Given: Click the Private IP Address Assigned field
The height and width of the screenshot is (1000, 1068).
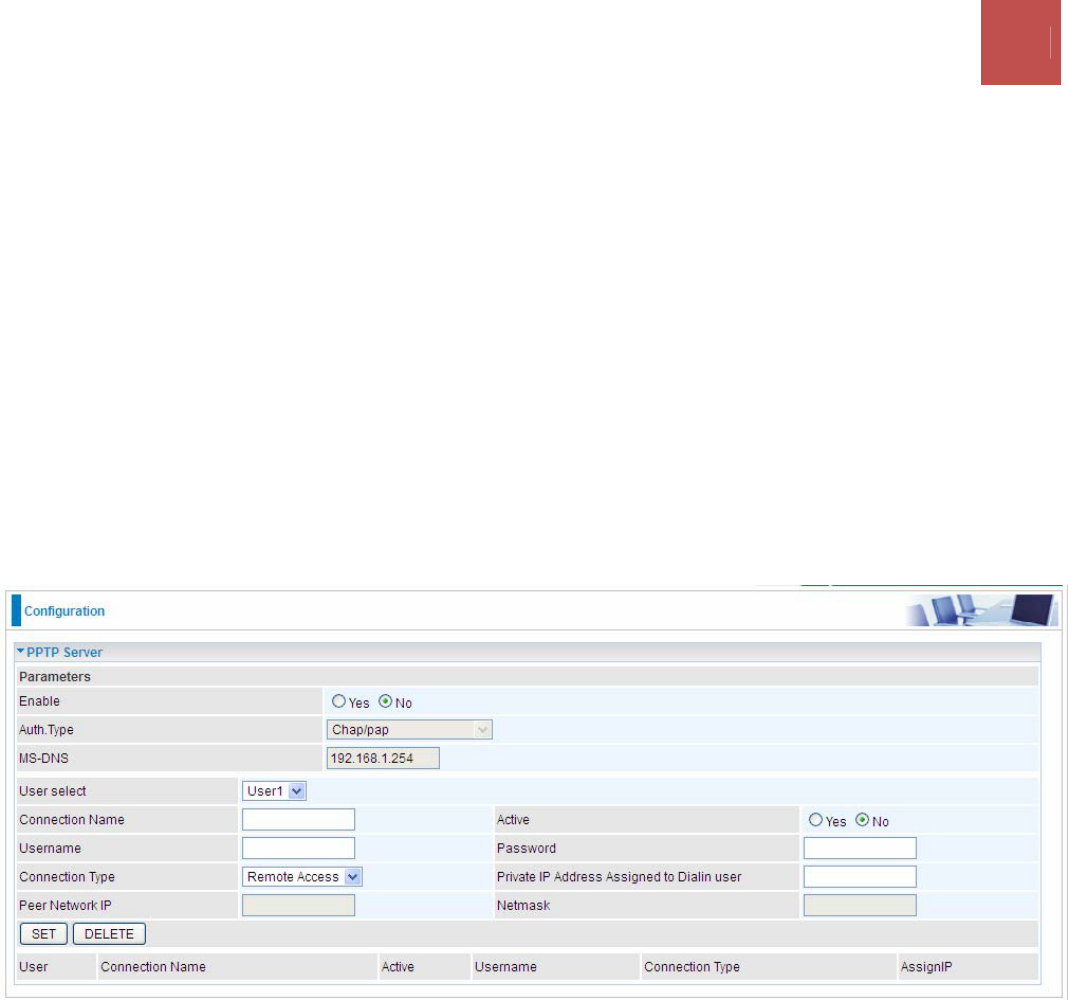Looking at the screenshot, I should [x=860, y=877].
